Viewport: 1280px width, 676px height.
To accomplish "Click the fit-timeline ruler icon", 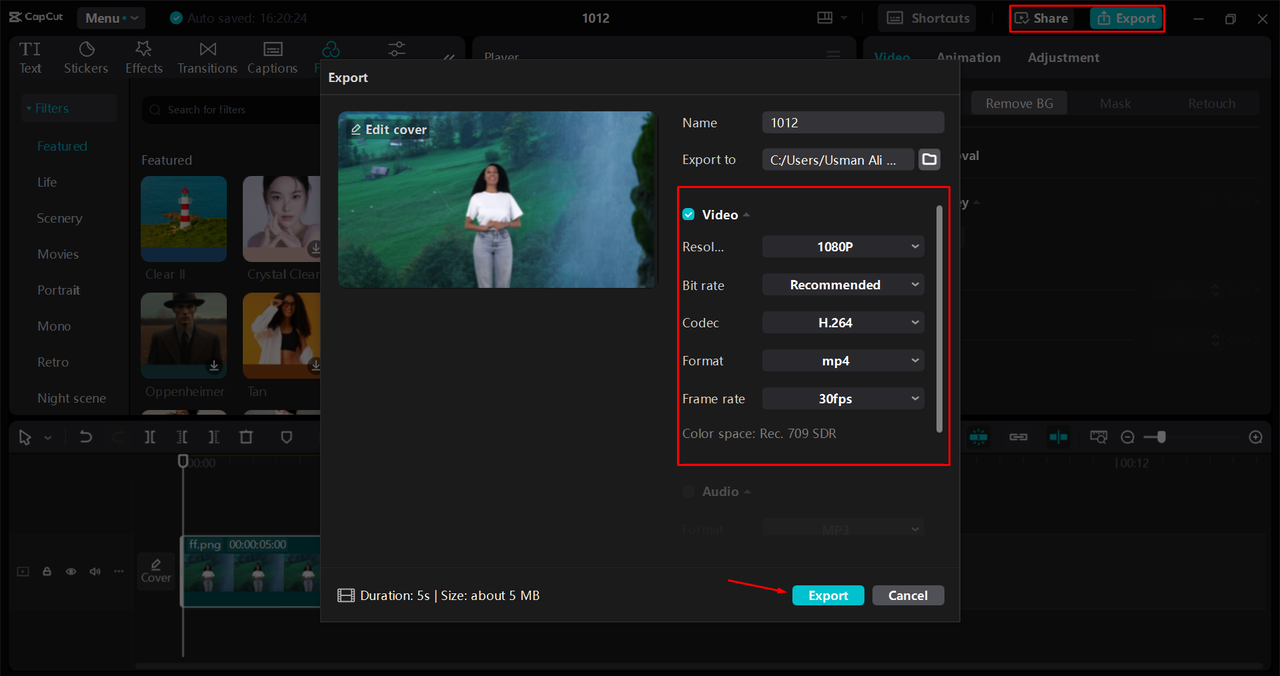I will [x=1099, y=437].
